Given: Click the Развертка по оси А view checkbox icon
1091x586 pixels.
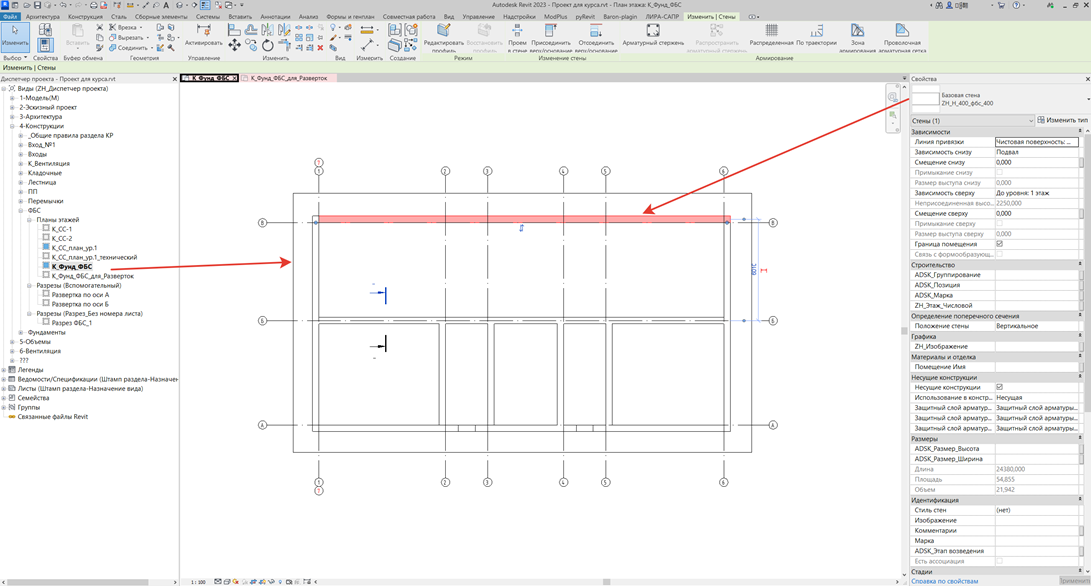Looking at the screenshot, I should (x=46, y=294).
